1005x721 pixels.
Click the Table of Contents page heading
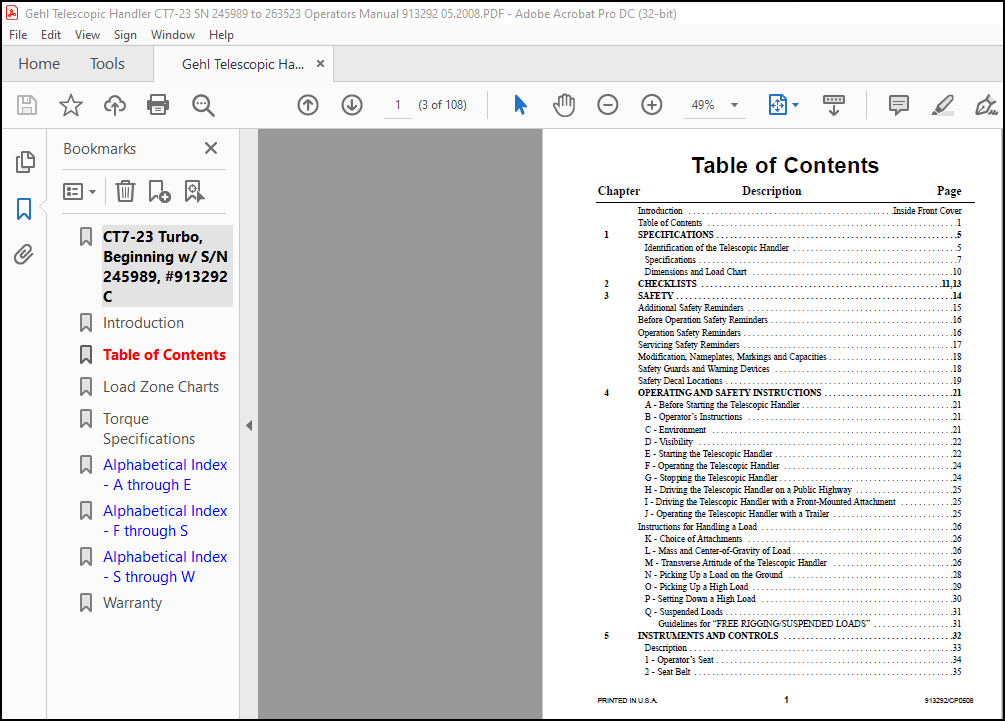click(x=785, y=165)
